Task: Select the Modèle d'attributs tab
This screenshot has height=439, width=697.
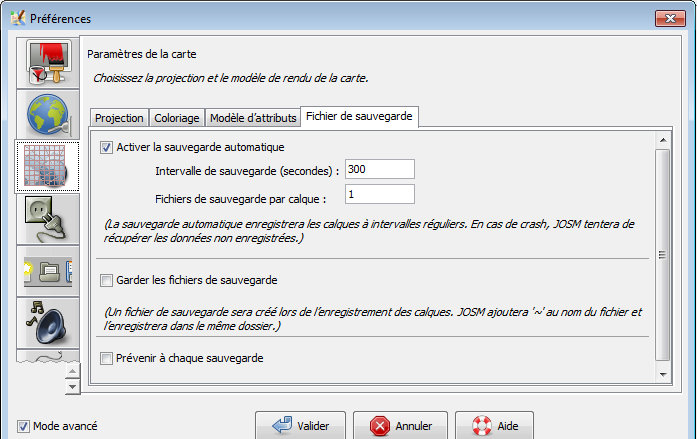Action: tap(253, 118)
